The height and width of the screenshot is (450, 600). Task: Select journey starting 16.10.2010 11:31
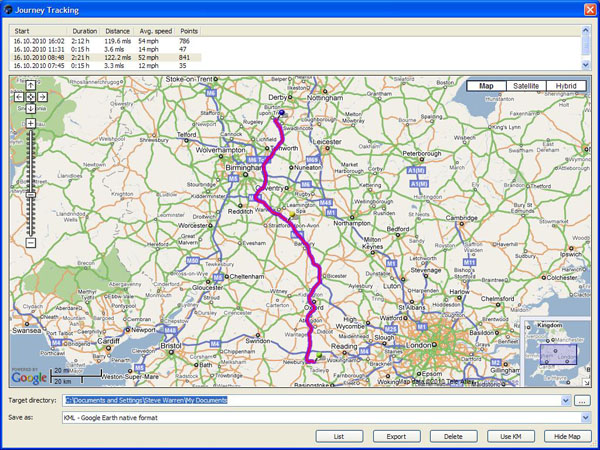tap(106, 49)
